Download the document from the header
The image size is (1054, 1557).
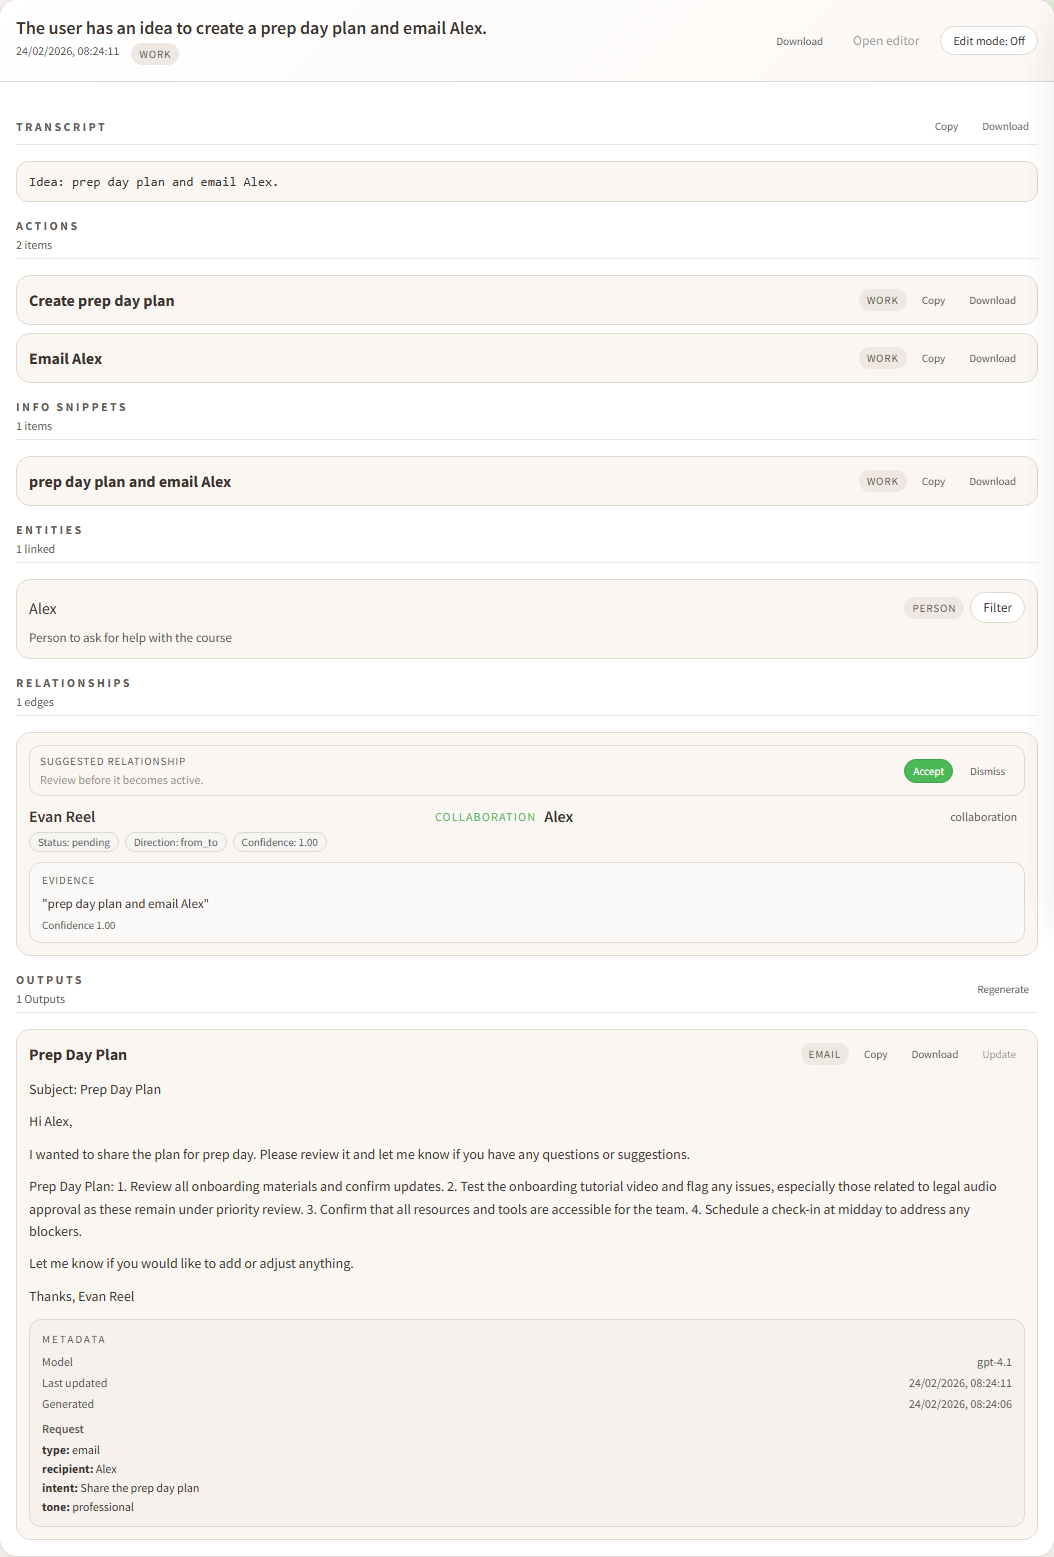point(799,41)
